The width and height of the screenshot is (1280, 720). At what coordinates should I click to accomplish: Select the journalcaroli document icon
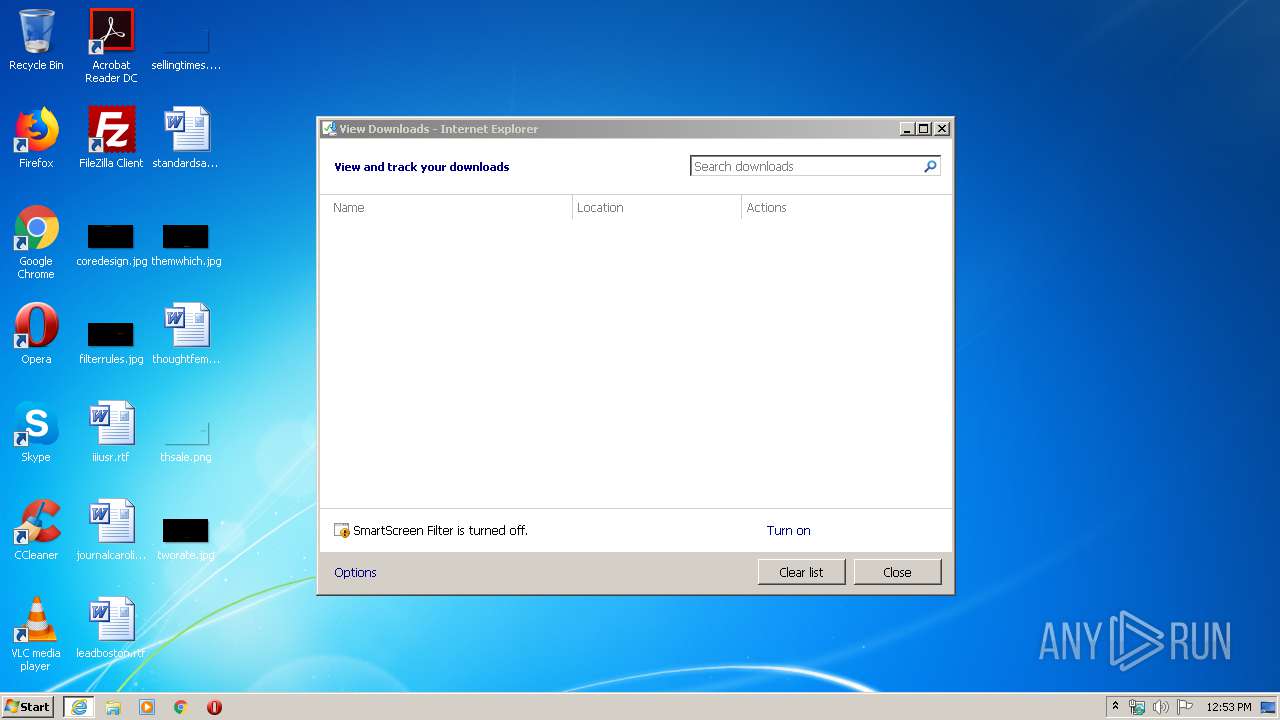click(x=111, y=530)
